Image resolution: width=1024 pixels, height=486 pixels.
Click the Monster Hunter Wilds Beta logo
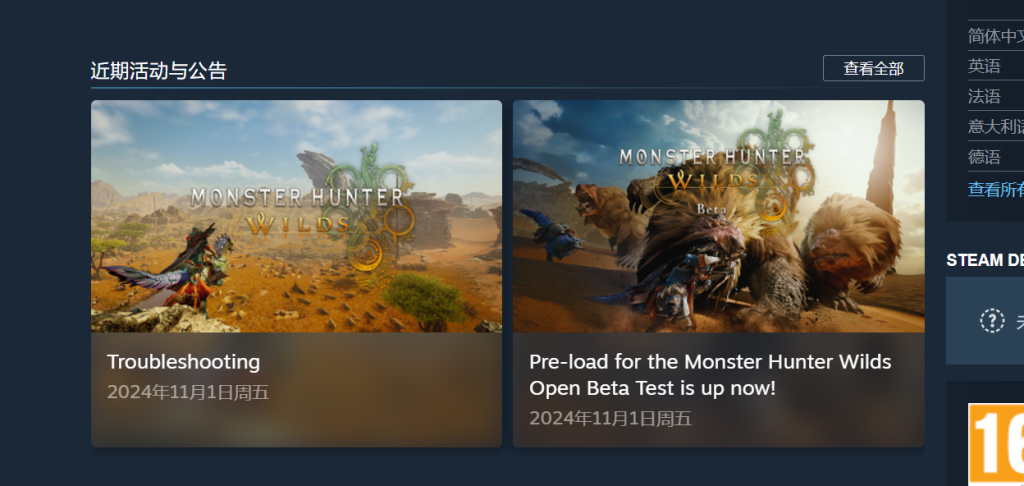pyautogui.click(x=712, y=176)
